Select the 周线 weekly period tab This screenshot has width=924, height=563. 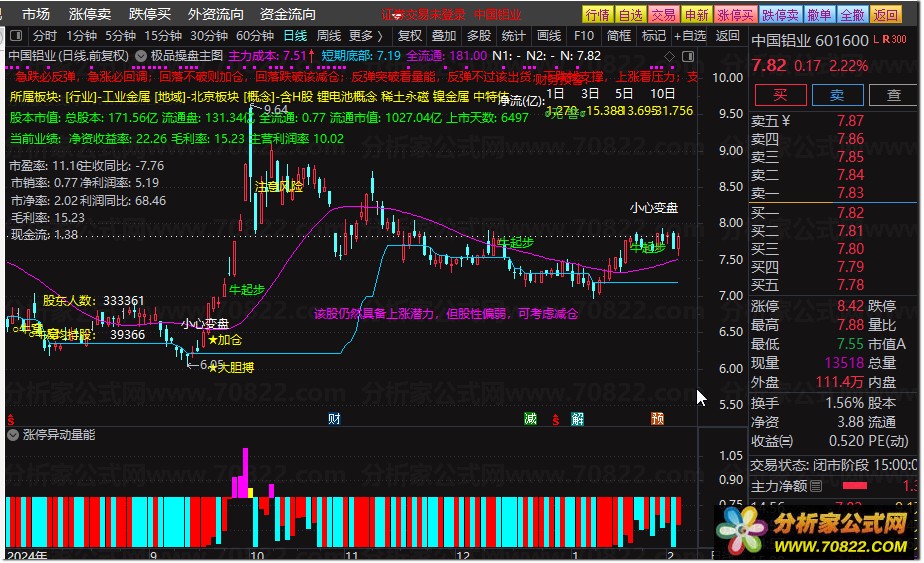coord(329,36)
